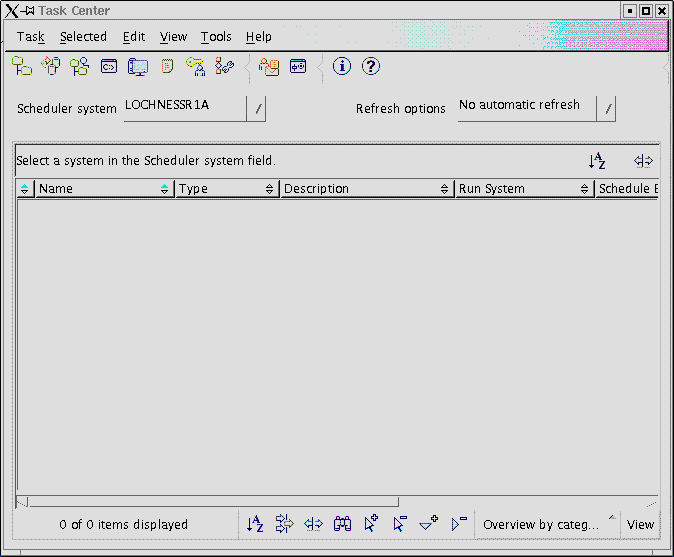
Task: Click the information icon in toolbar
Action: (x=342, y=67)
